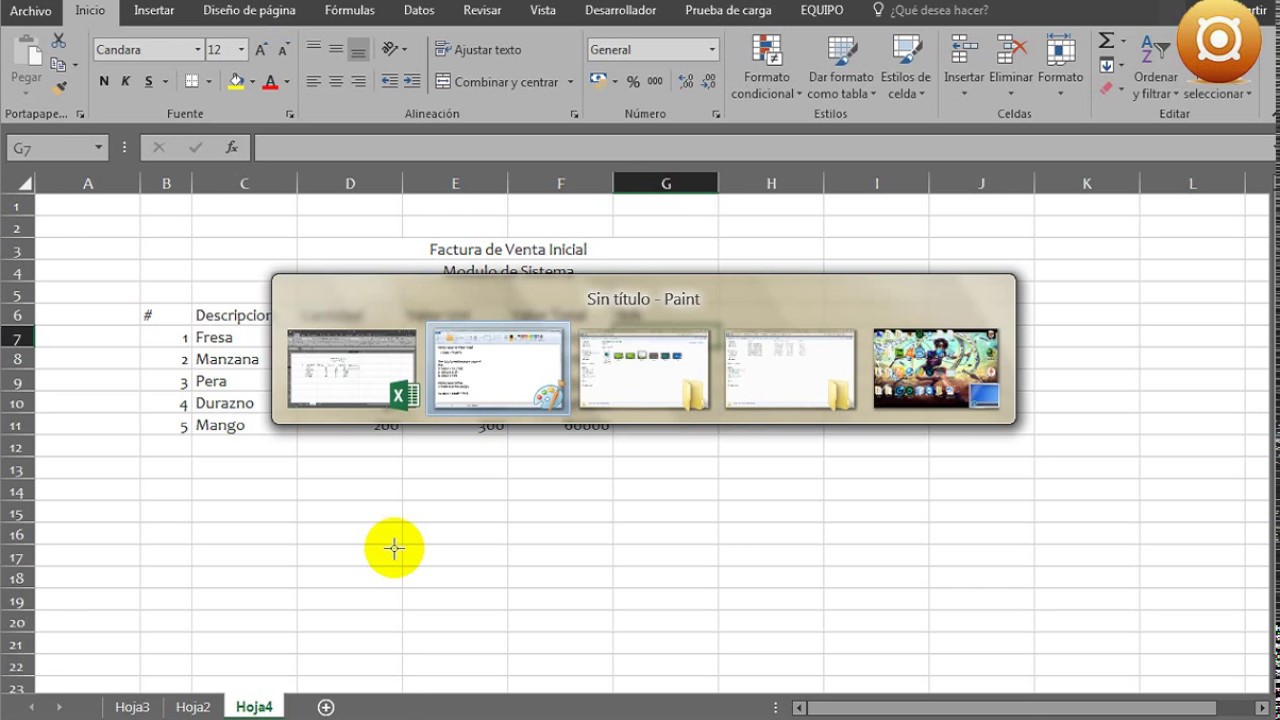Center text horizontally
The height and width of the screenshot is (720, 1280).
(336, 82)
